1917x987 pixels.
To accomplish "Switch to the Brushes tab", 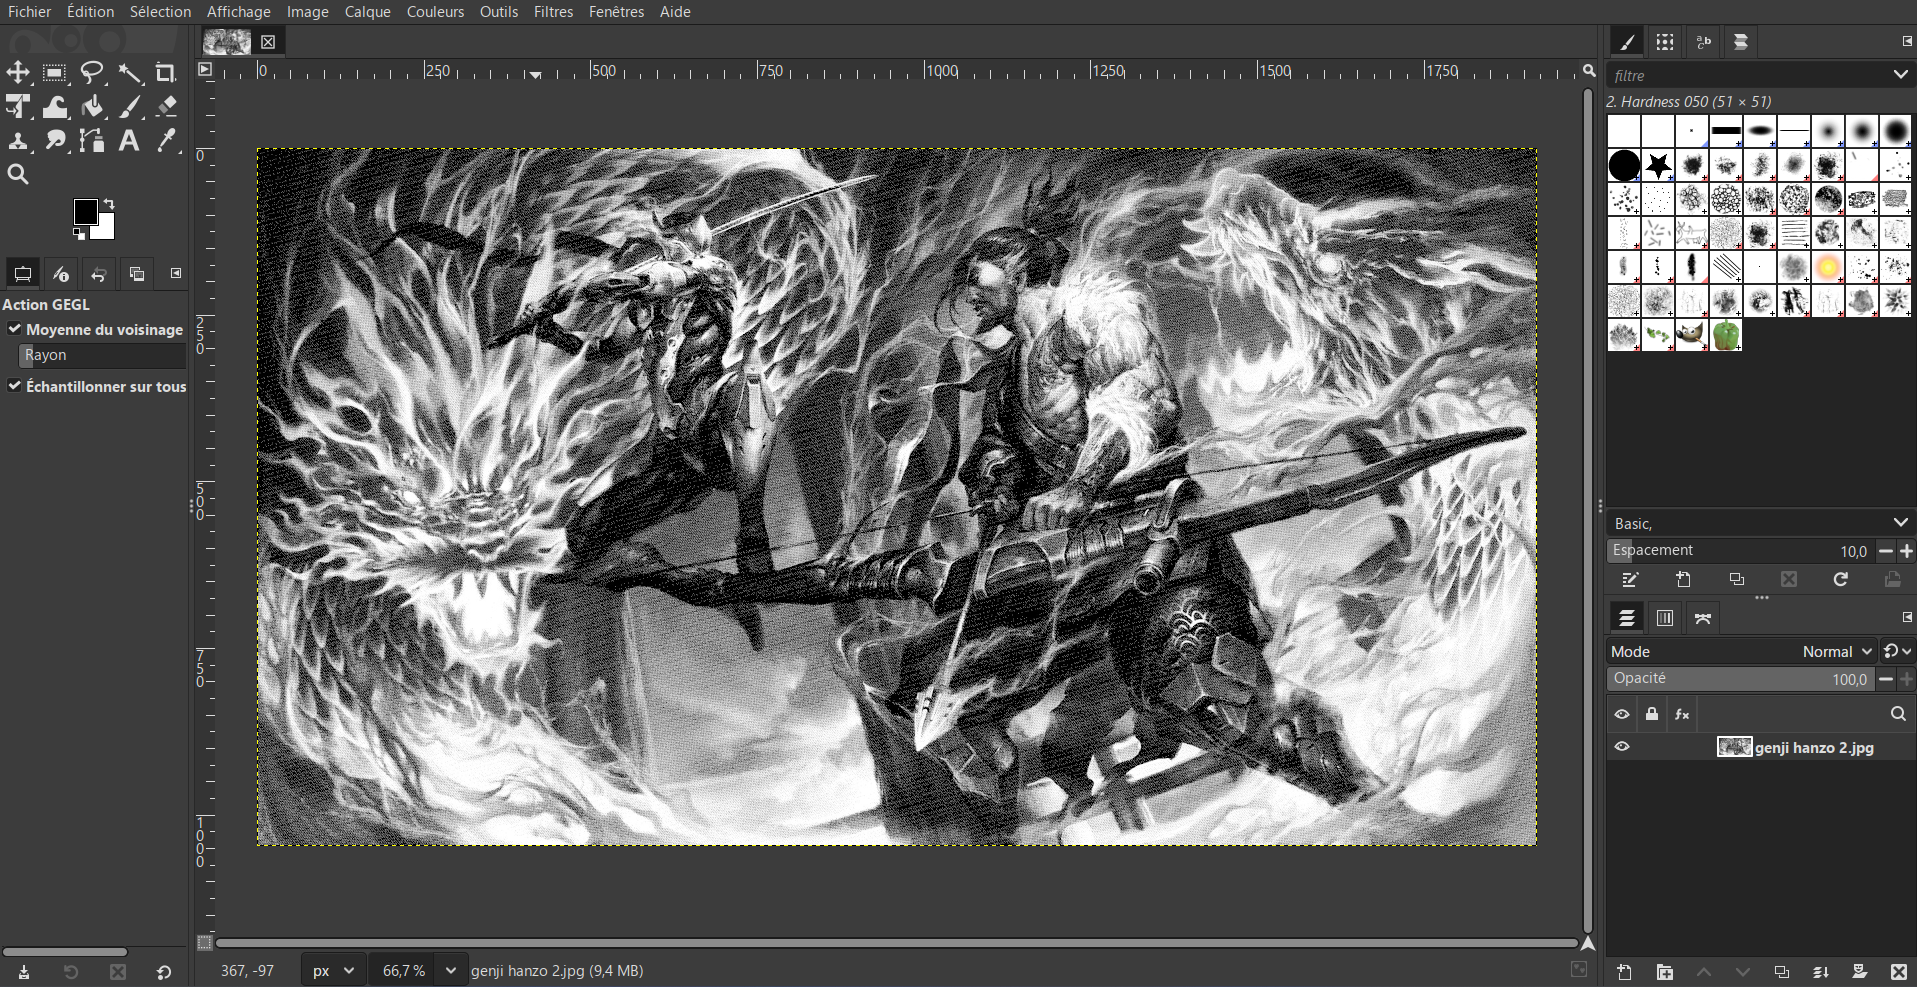I will [x=1627, y=42].
